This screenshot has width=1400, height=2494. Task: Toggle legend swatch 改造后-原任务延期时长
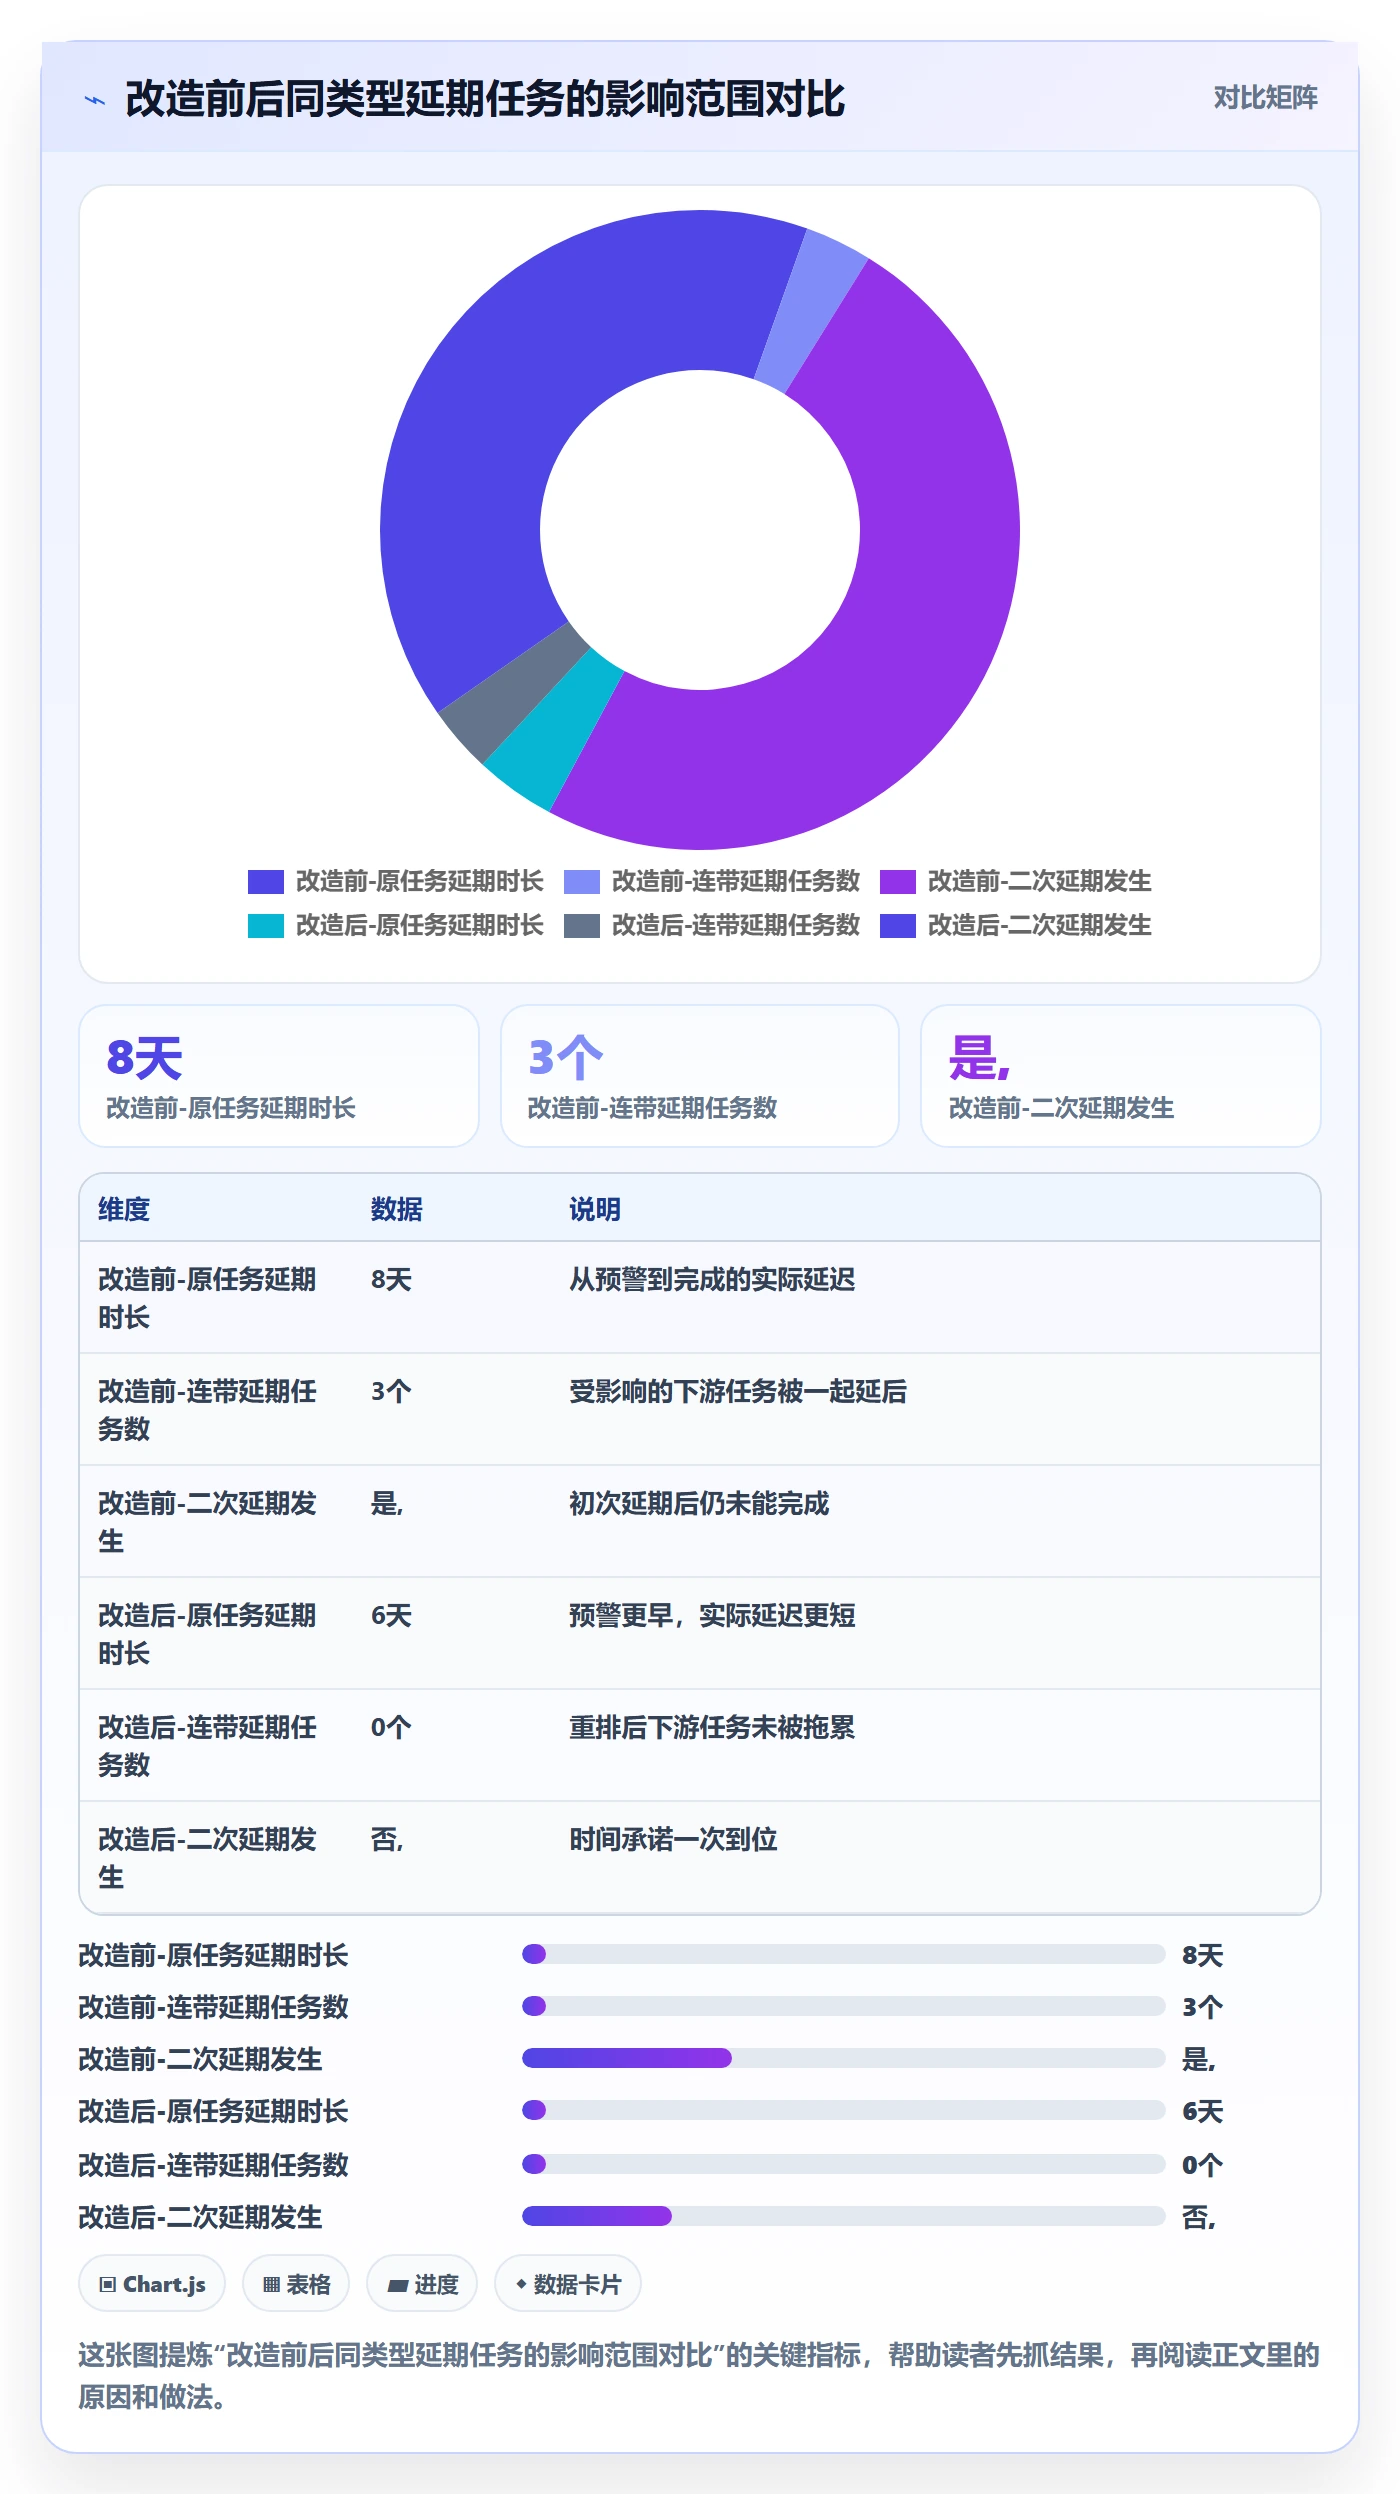tap(266, 925)
